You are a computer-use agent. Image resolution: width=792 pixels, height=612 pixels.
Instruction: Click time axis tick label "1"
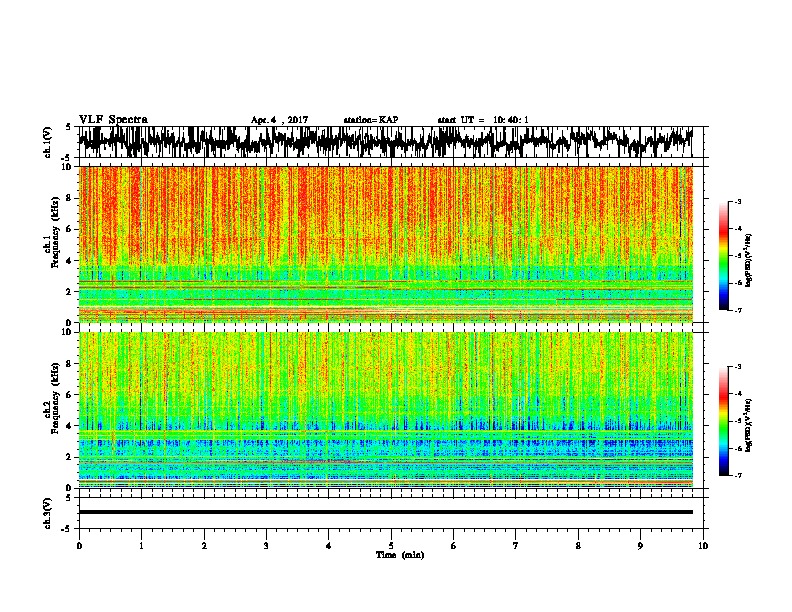click(x=141, y=546)
